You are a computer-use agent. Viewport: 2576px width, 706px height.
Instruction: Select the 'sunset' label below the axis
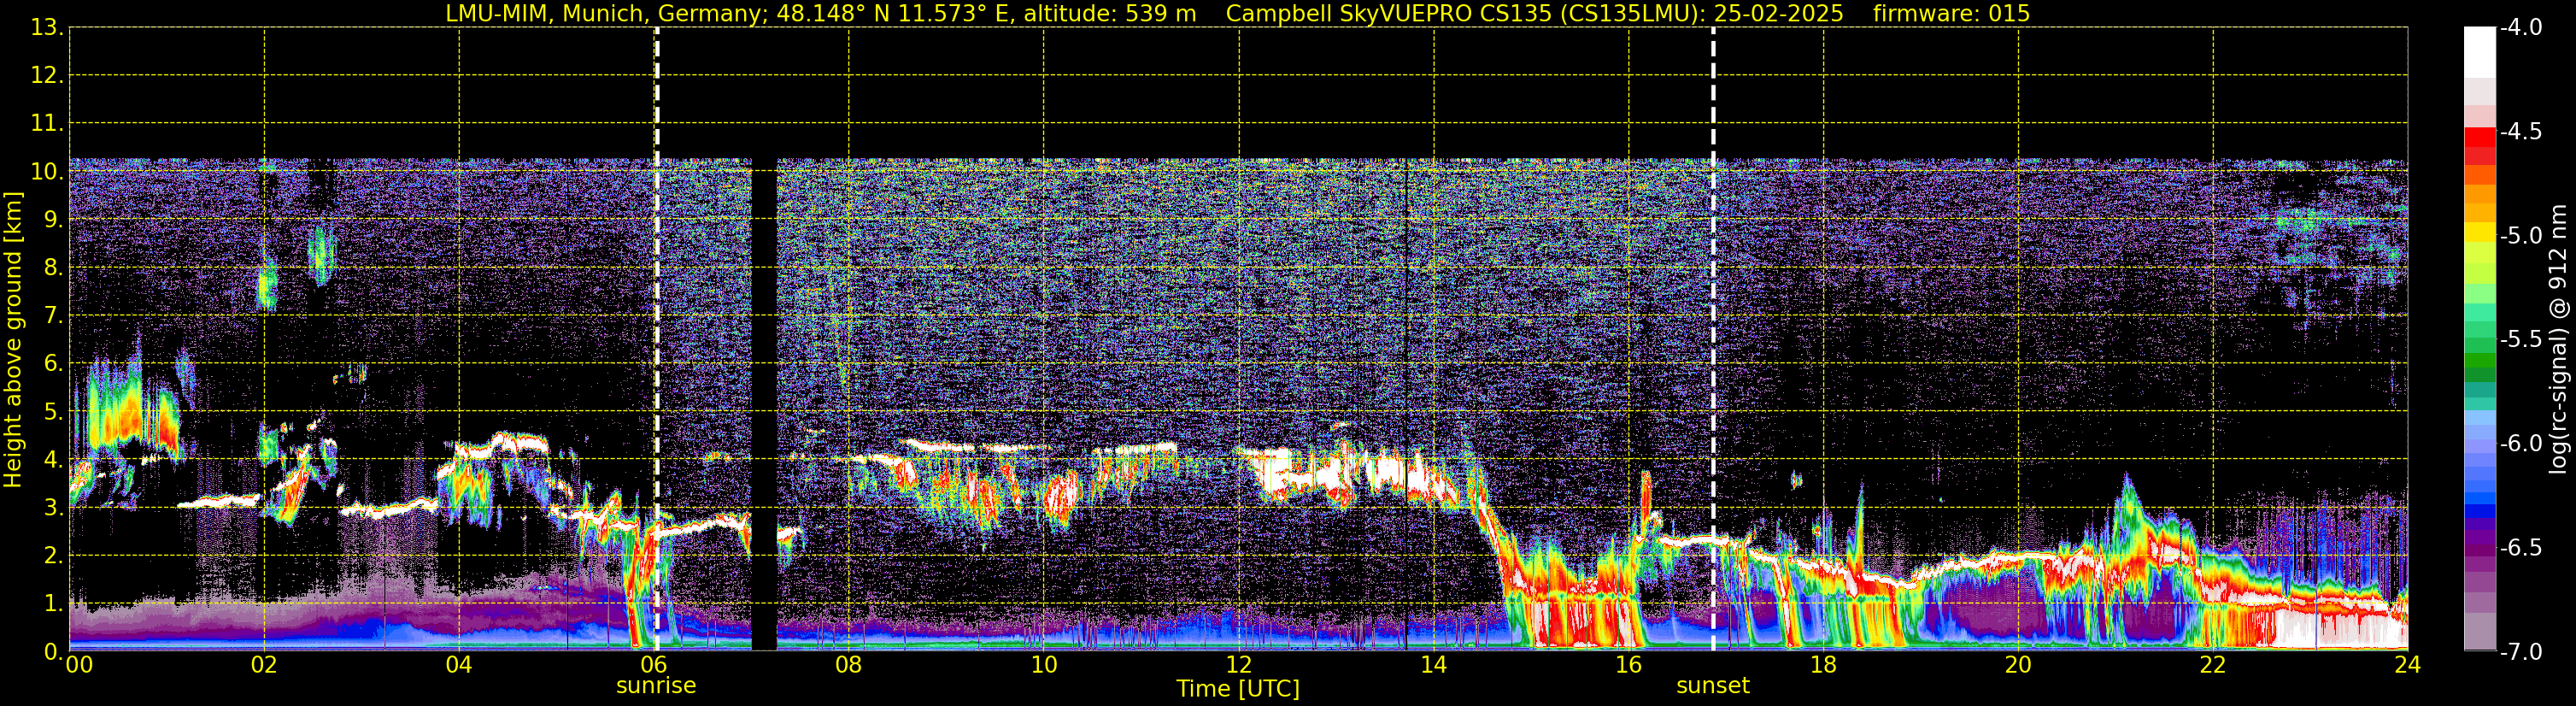click(x=1713, y=686)
